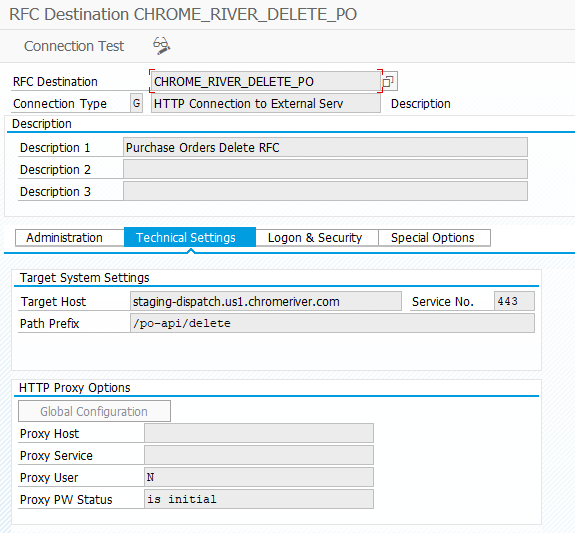Viewport: 575px width, 533px height.
Task: Click the Description 1 label
Action: (x=55, y=148)
